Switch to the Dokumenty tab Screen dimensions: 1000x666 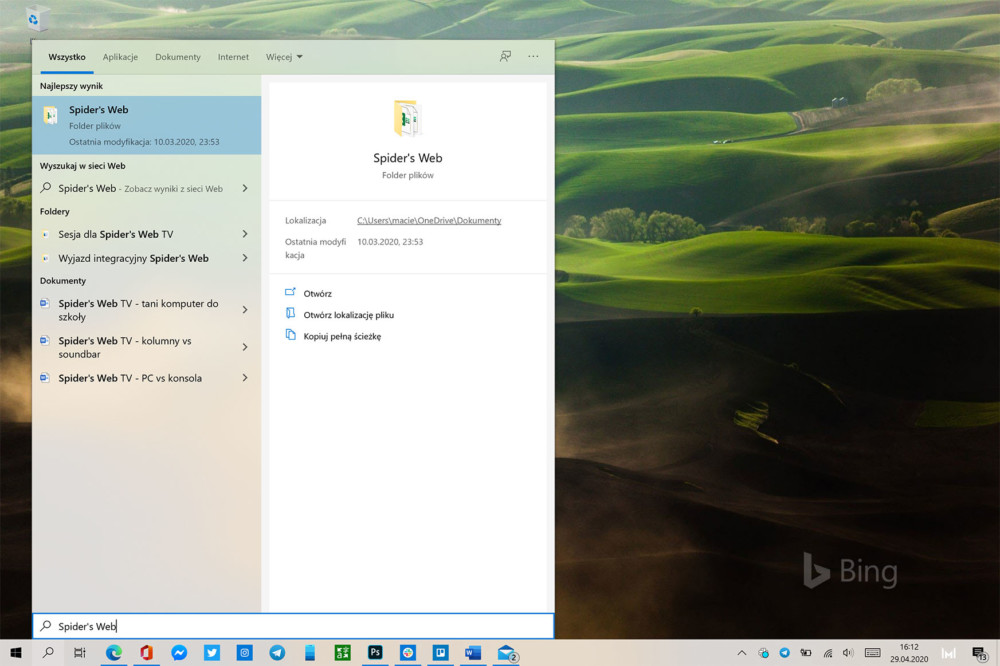click(177, 57)
